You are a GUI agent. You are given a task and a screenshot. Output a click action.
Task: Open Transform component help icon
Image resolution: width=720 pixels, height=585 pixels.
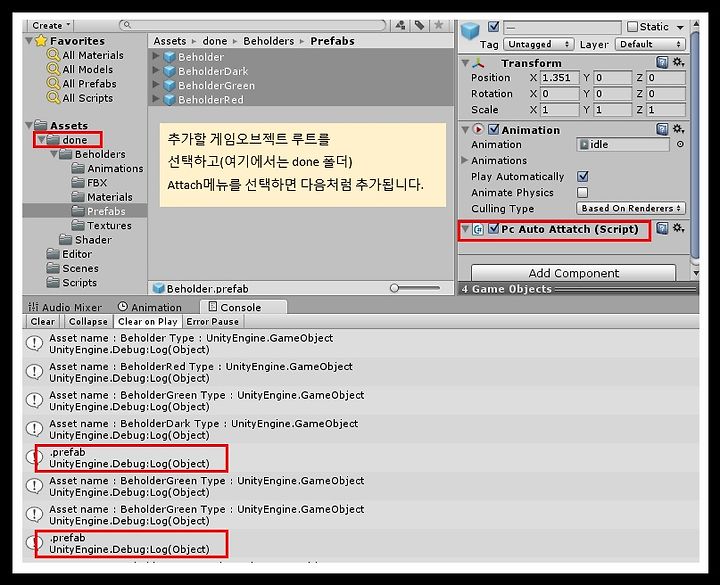(x=662, y=62)
